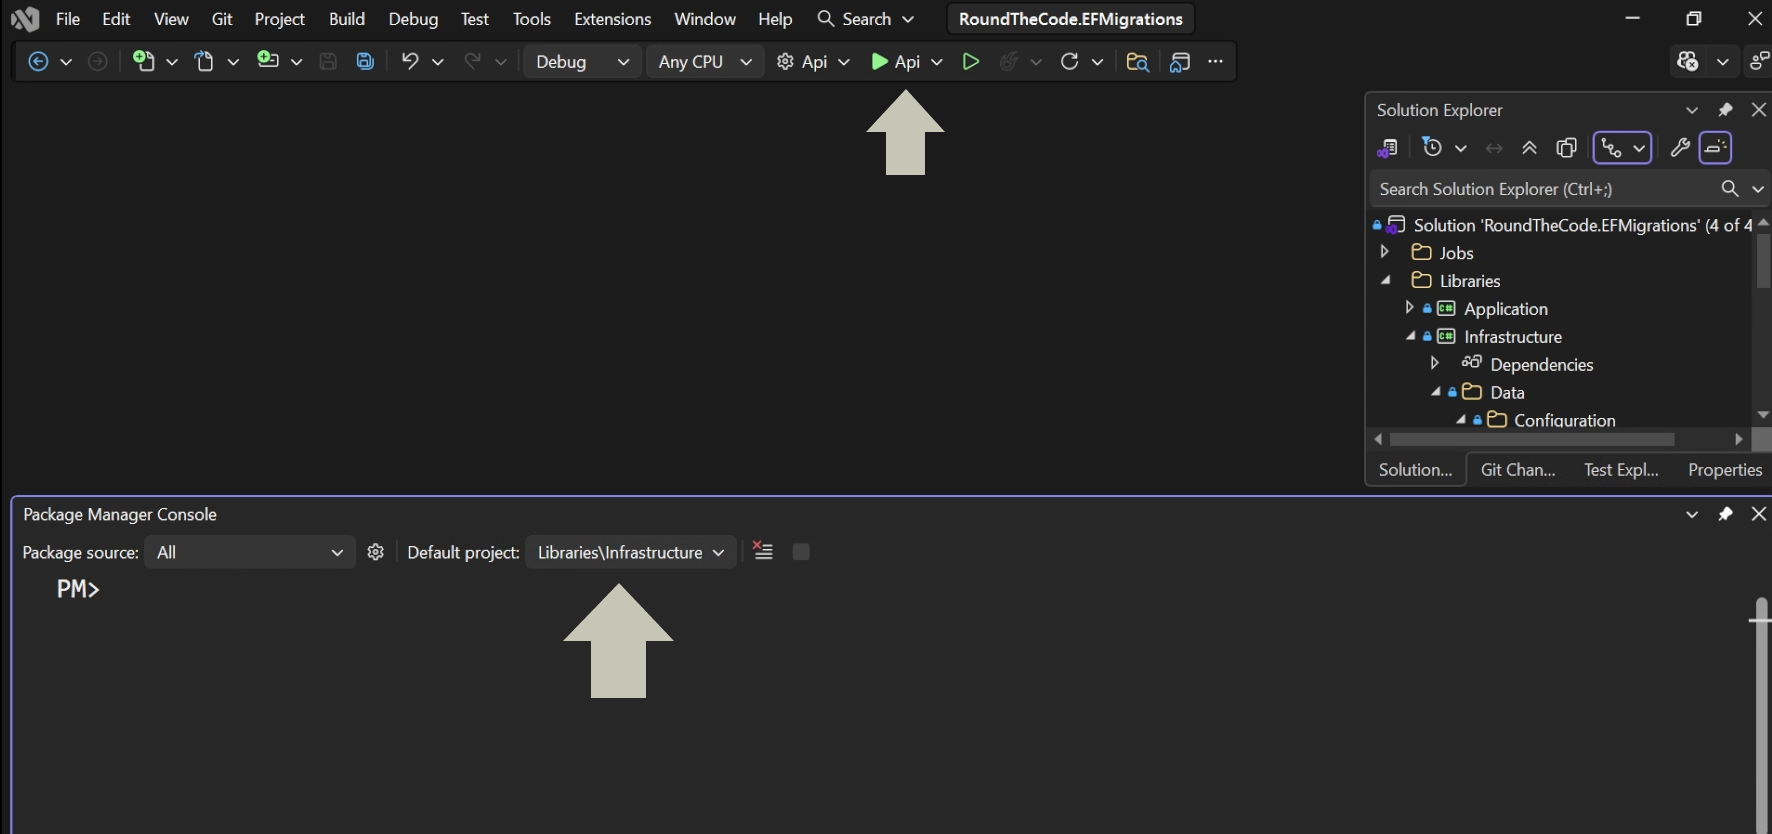Expand the Jobs folder in Solution Explorer
The height and width of the screenshot is (834, 1772).
(x=1385, y=252)
